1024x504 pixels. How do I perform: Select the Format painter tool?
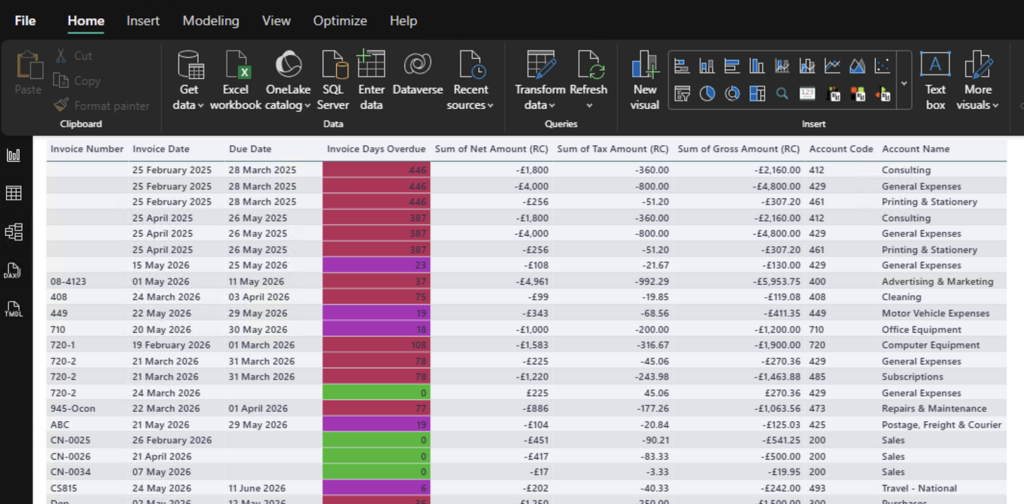tap(101, 105)
